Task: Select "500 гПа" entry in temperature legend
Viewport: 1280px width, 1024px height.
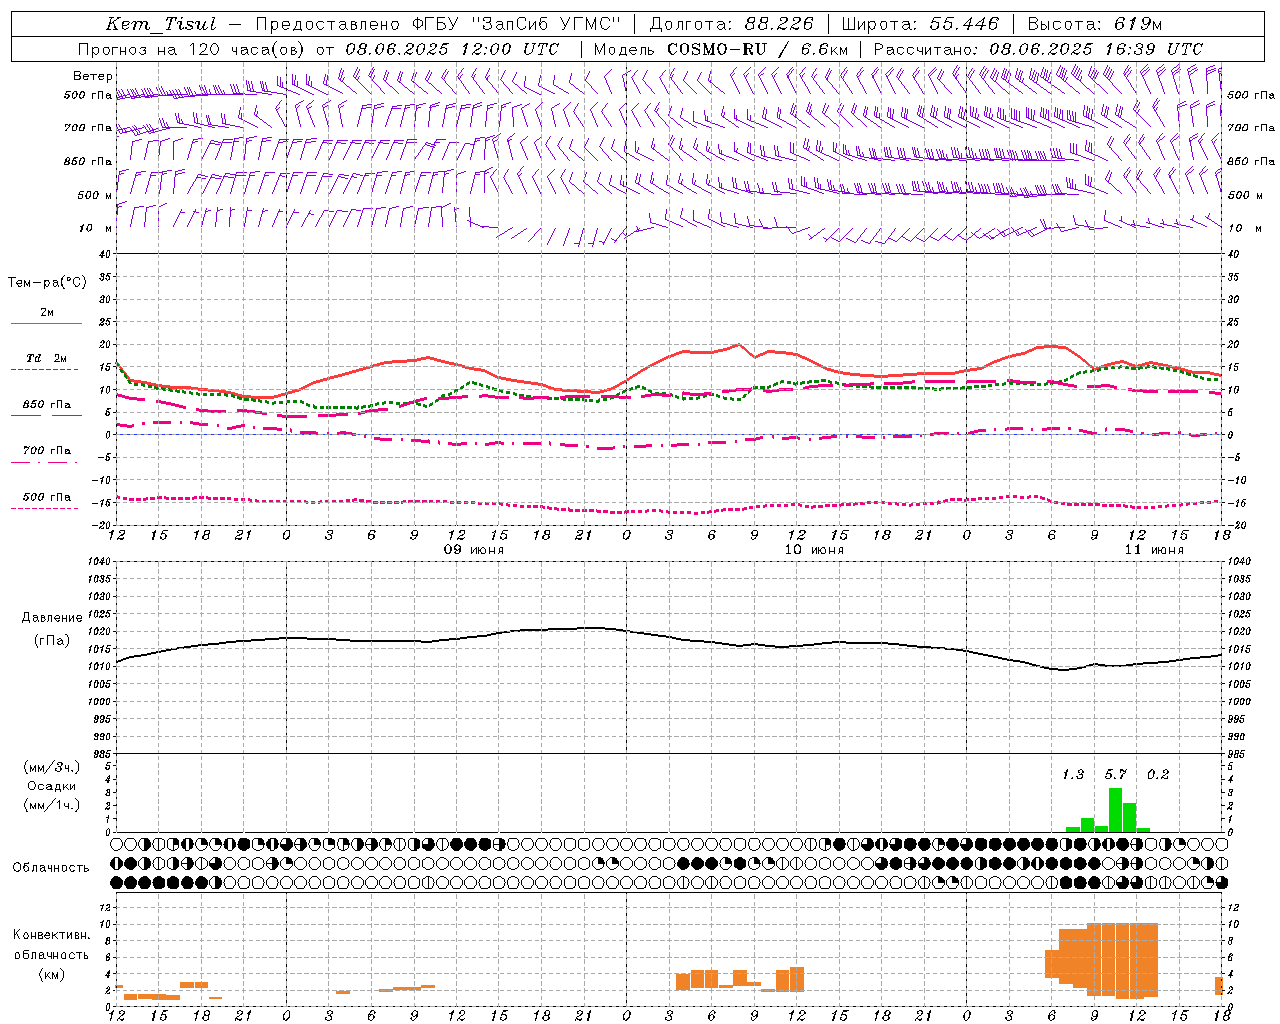Action: (46, 497)
